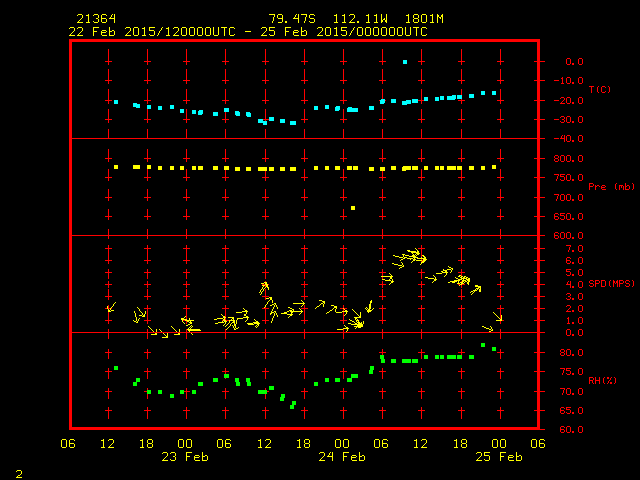Select the 24 Feb date label

coord(341,456)
